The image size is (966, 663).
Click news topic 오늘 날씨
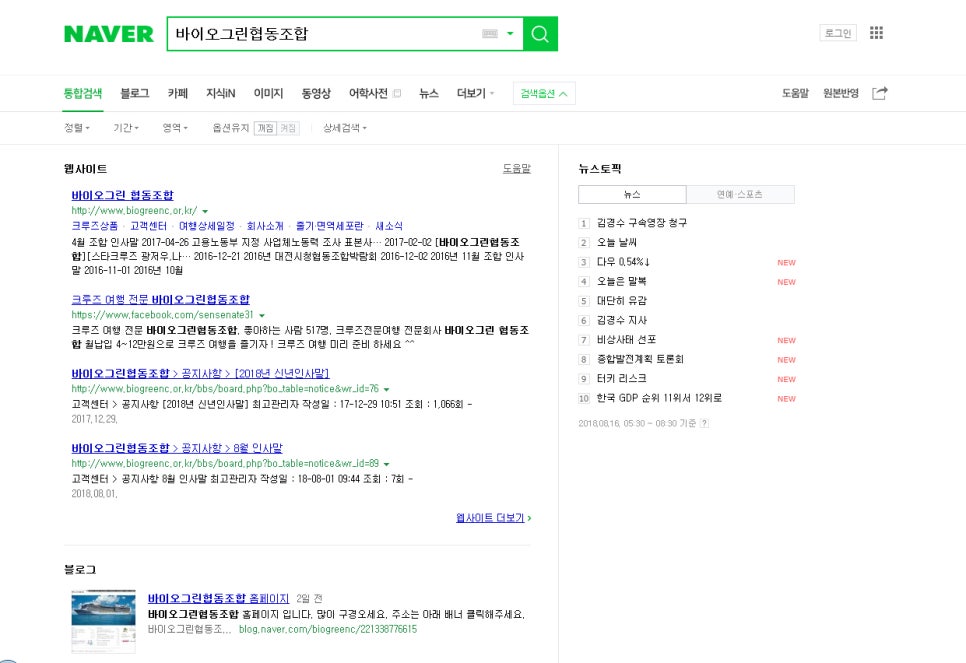[x=617, y=243]
